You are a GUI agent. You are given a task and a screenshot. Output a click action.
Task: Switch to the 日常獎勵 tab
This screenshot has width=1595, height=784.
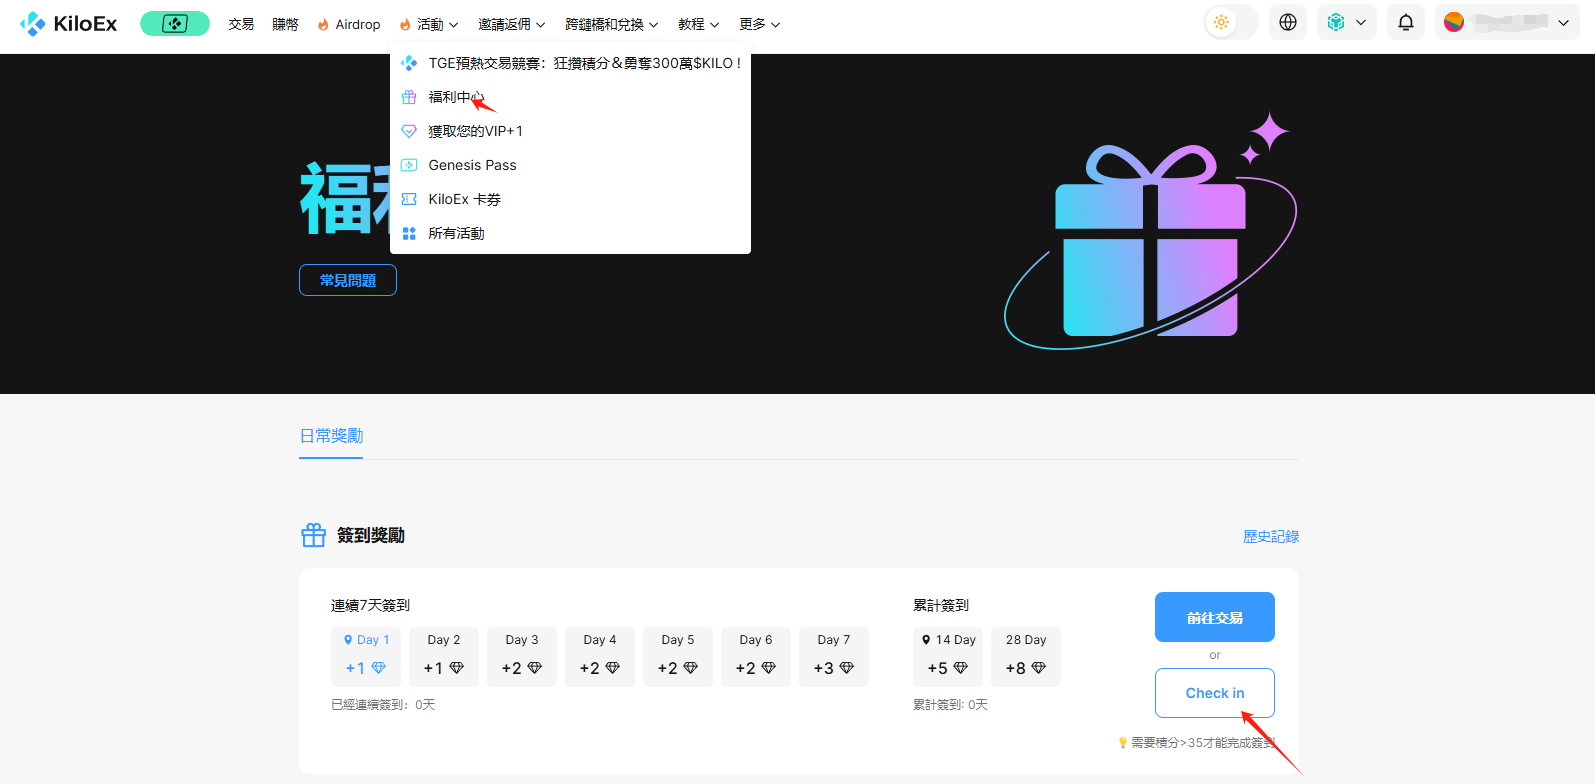(x=331, y=436)
